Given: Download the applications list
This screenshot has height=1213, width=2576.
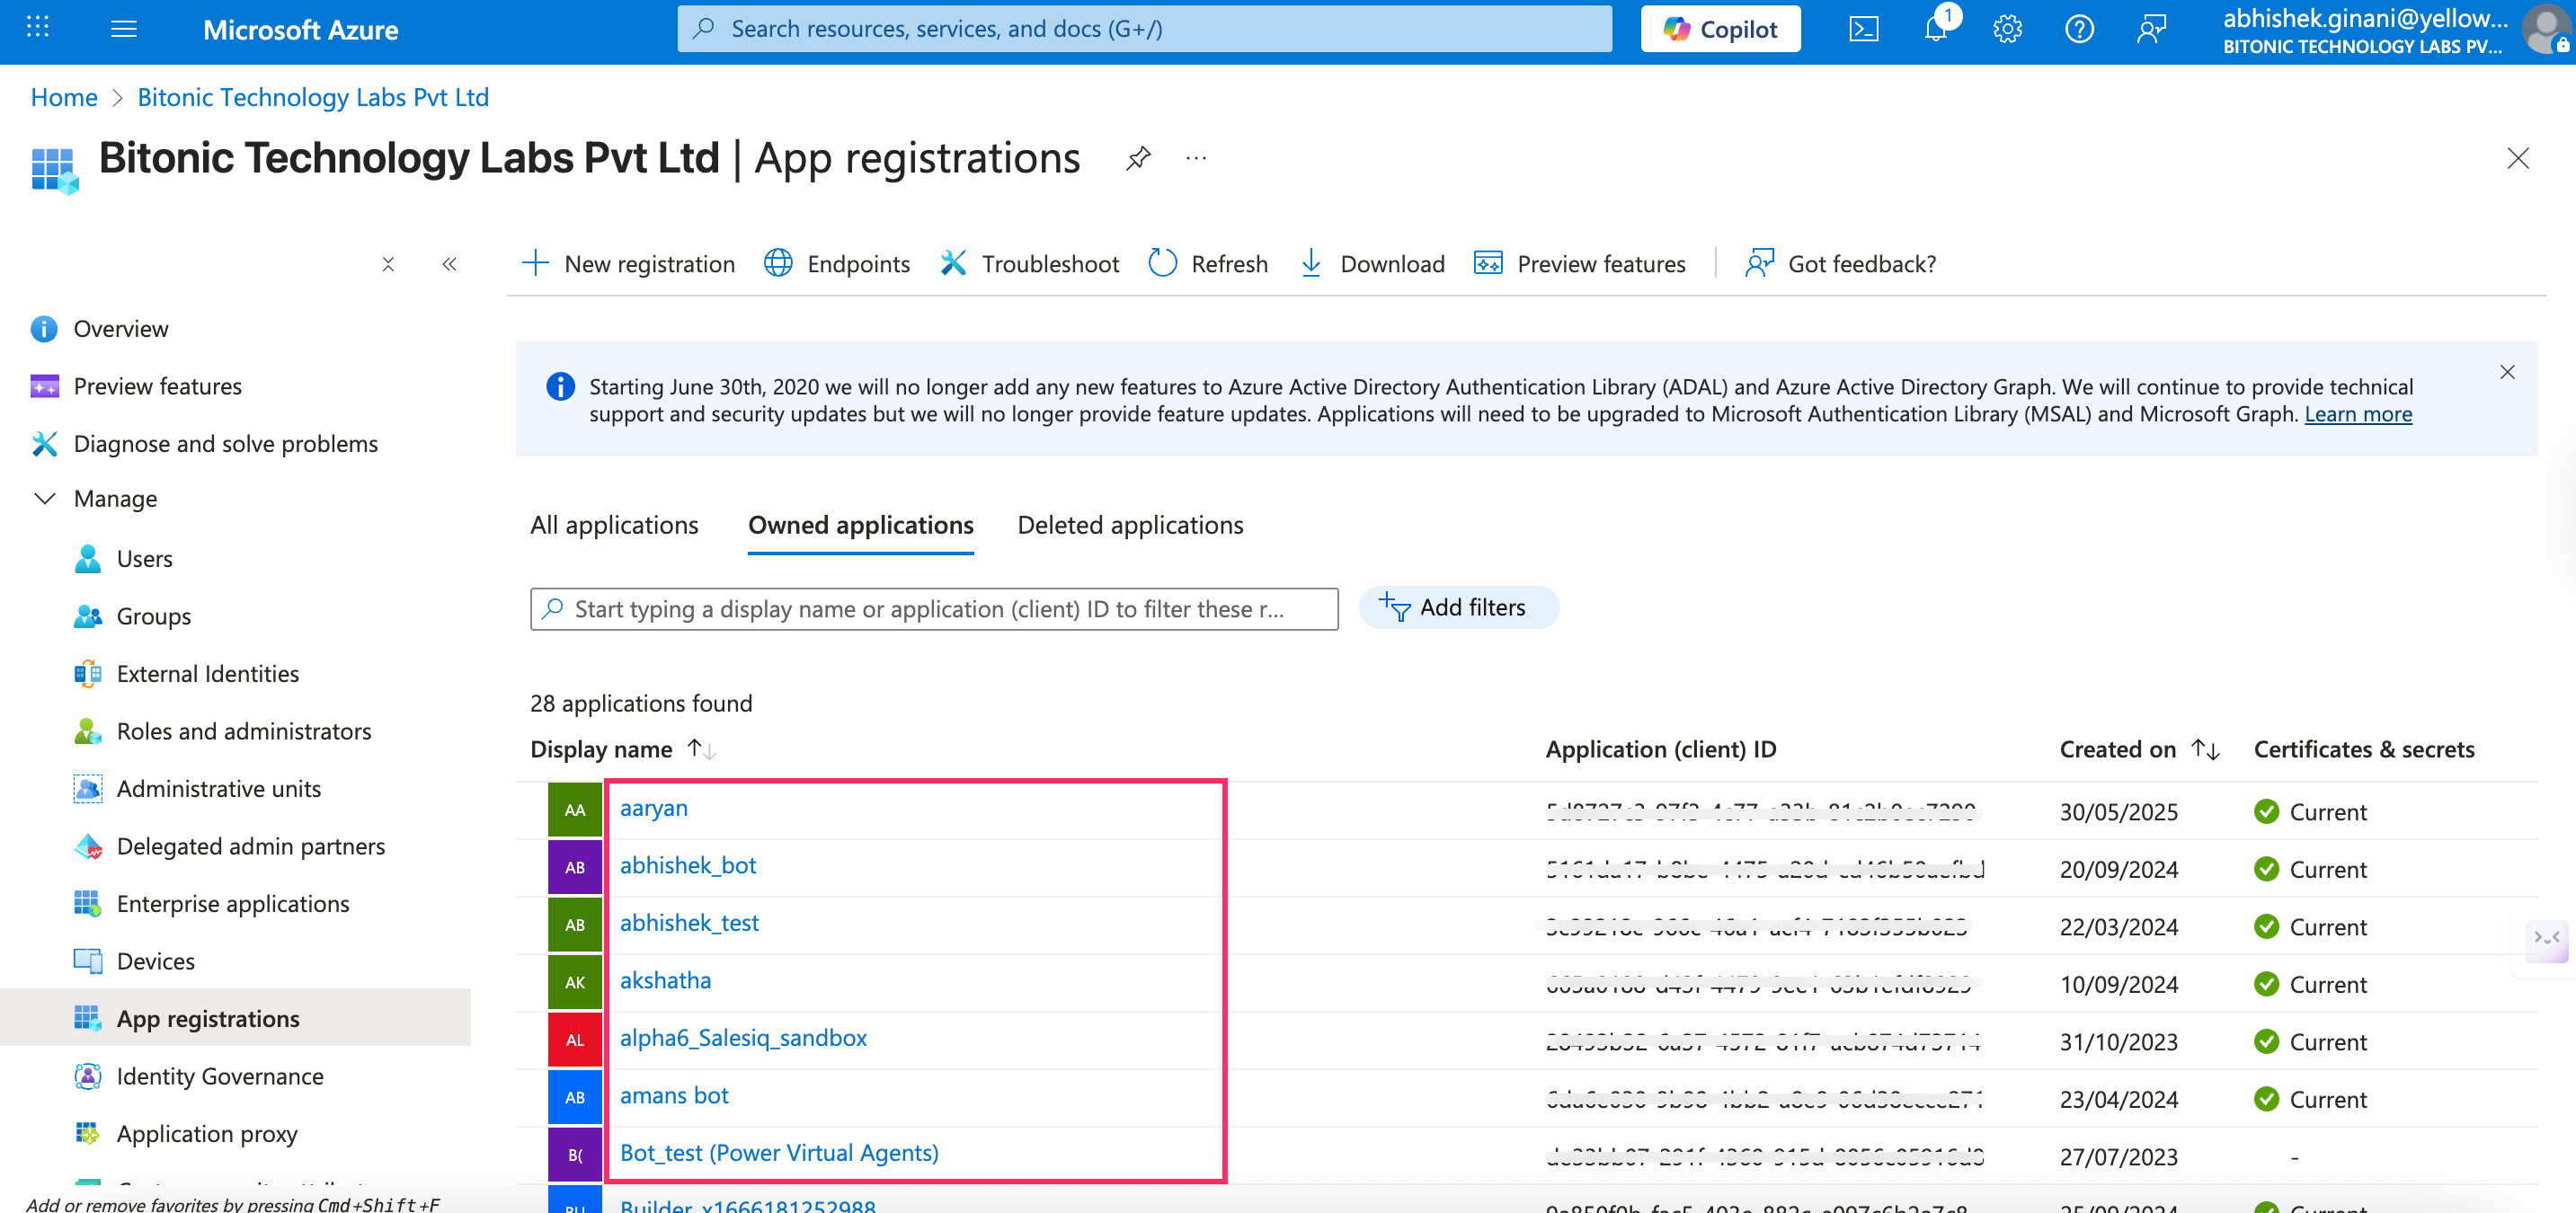Looking at the screenshot, I should coord(1372,264).
